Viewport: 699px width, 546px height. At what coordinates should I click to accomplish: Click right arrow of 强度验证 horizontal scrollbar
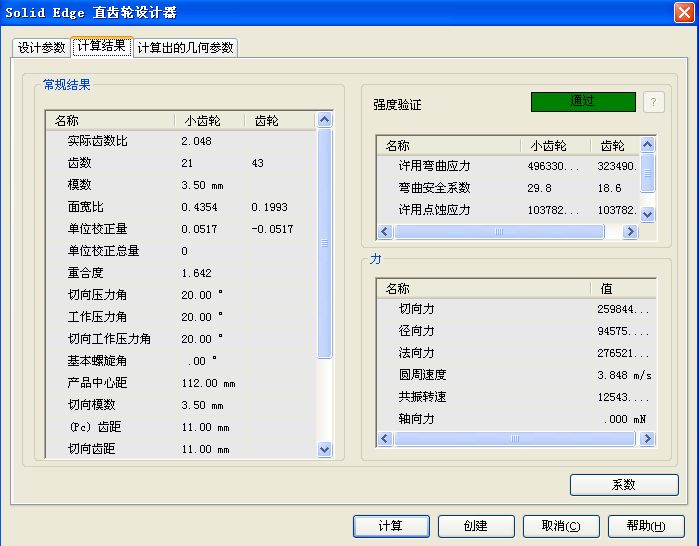click(630, 231)
